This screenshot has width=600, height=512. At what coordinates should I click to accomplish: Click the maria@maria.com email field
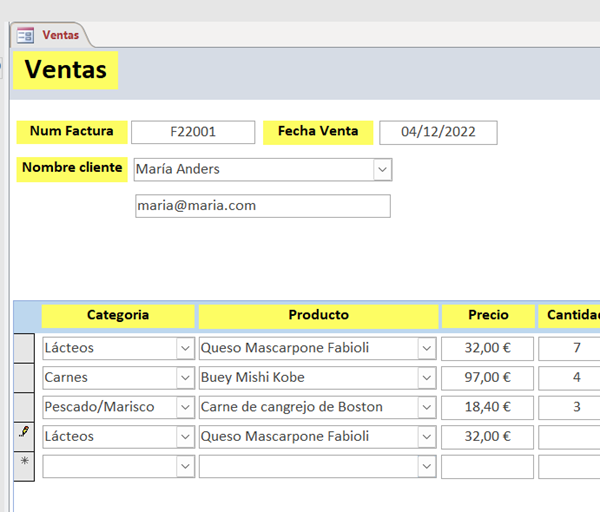262,206
